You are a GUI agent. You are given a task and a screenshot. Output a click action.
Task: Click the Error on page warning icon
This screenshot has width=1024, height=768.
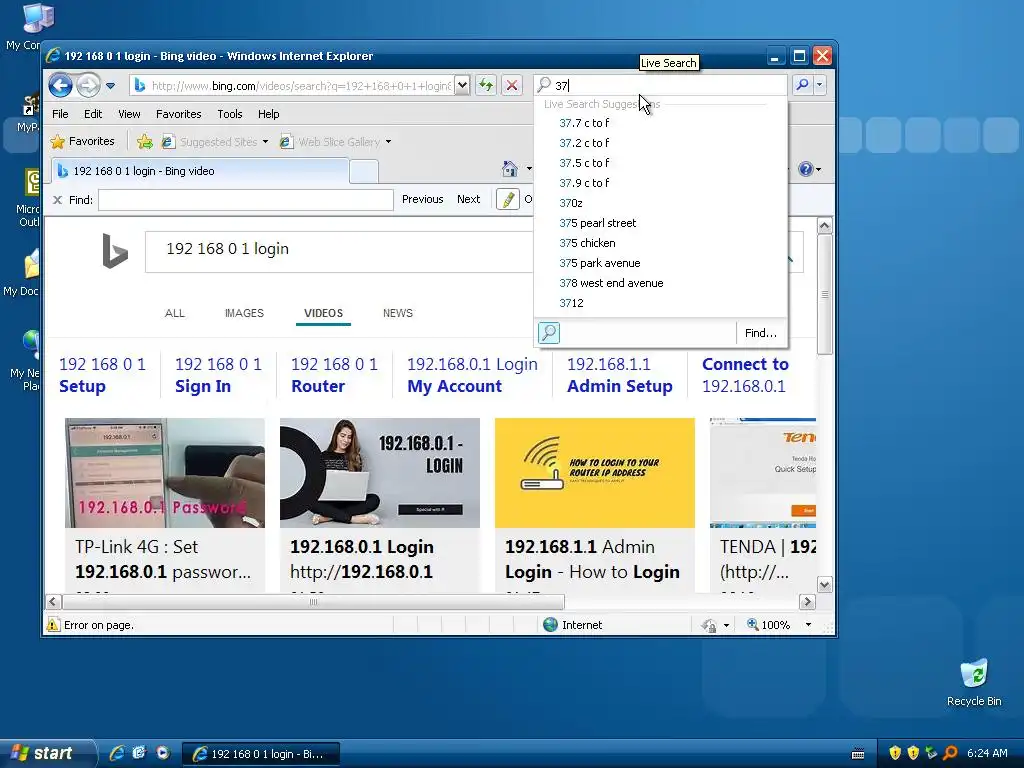tap(53, 625)
